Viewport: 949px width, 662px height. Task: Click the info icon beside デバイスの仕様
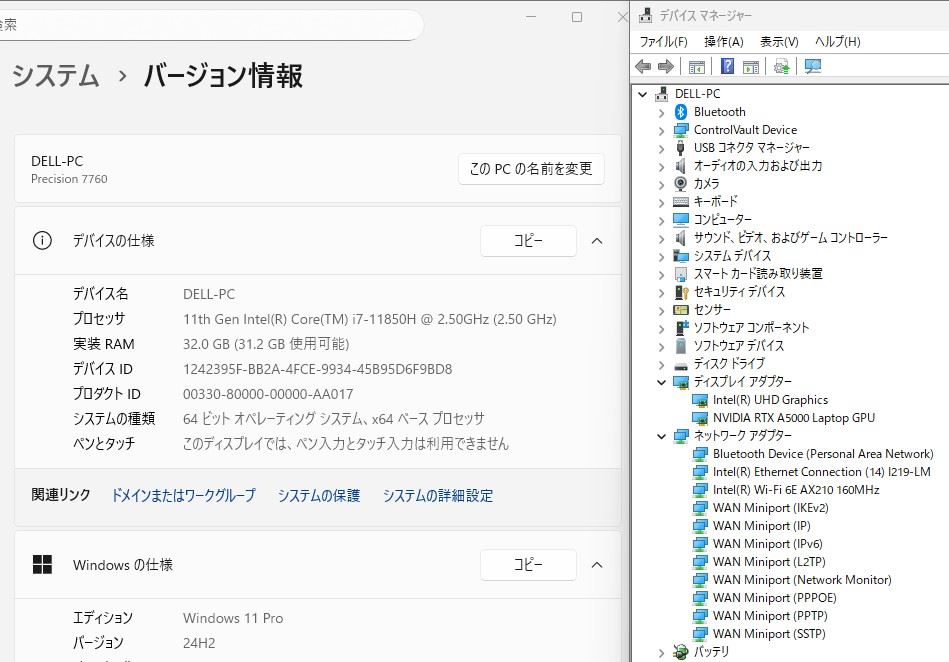click(x=42, y=241)
